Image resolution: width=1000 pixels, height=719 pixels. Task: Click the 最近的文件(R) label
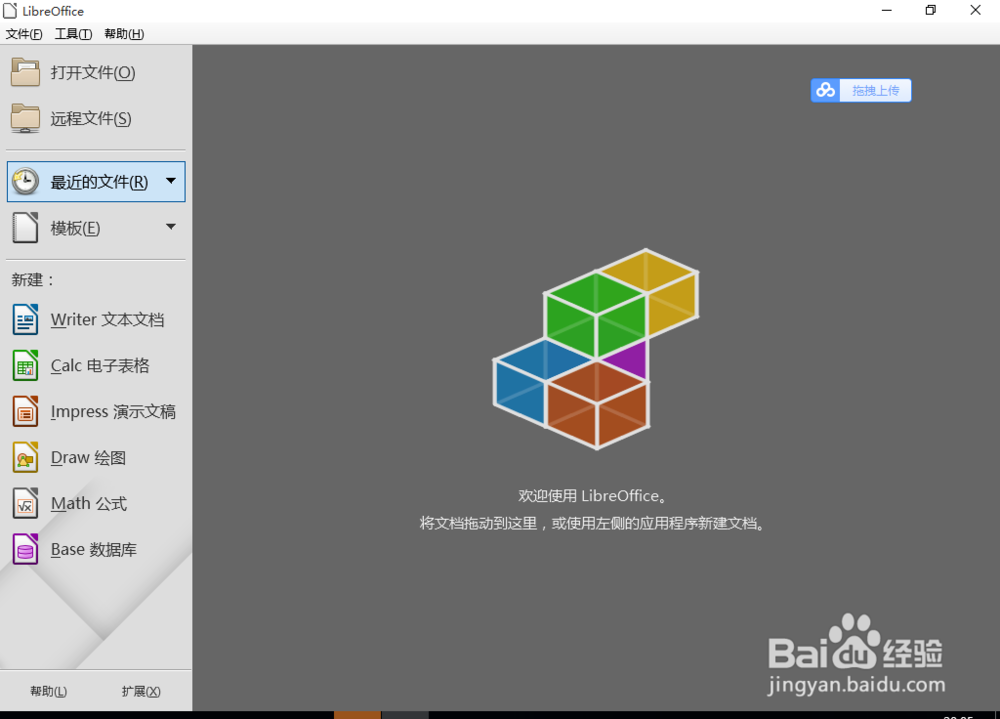pos(99,182)
